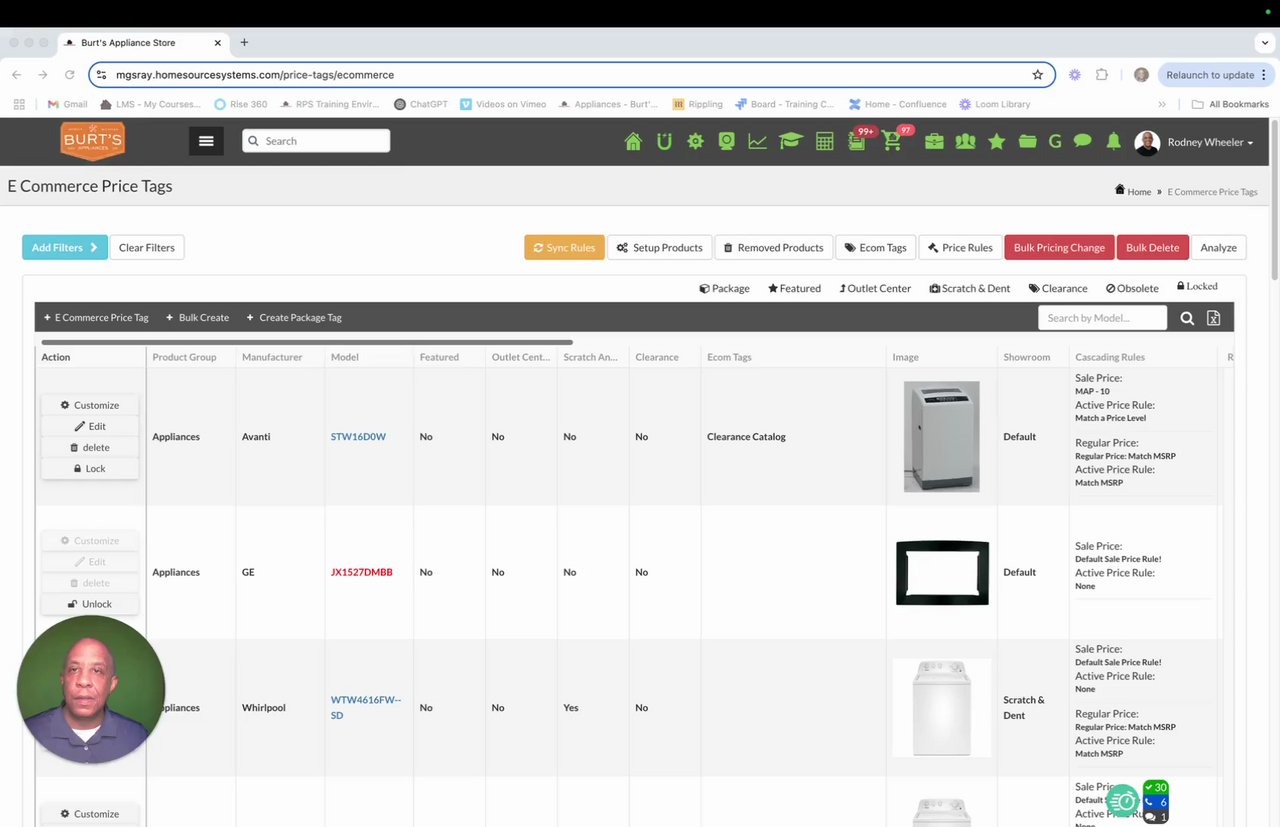1280x827 pixels.
Task: Go to Home via green house icon
Action: [633, 142]
